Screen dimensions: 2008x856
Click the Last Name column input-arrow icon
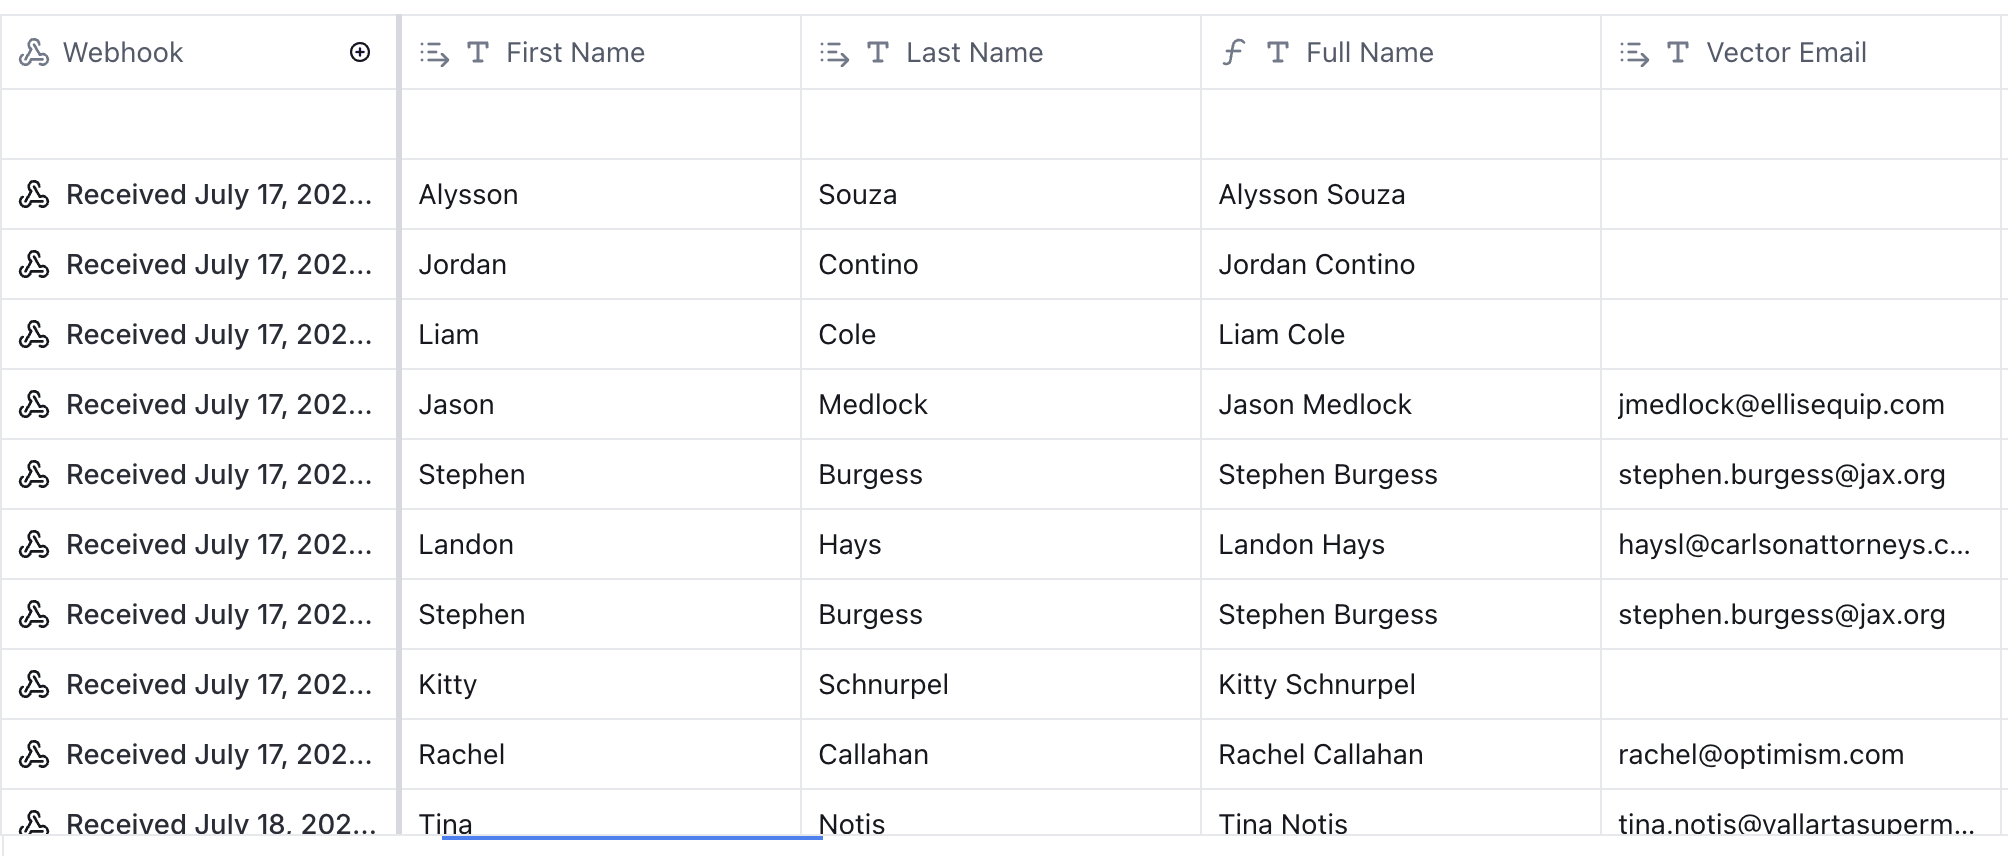pos(834,53)
